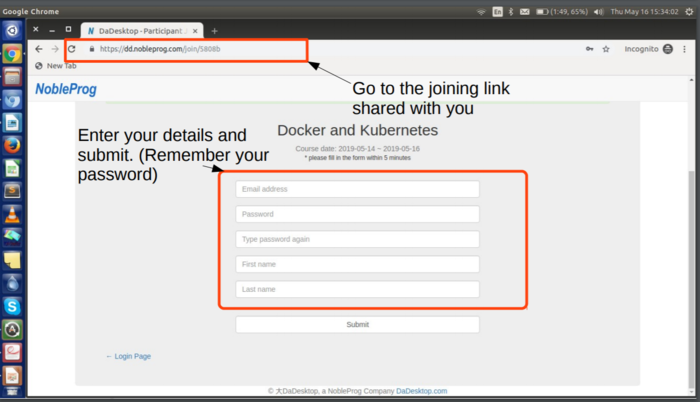
Task: Click the Incognito profile indicator
Action: [x=648, y=49]
